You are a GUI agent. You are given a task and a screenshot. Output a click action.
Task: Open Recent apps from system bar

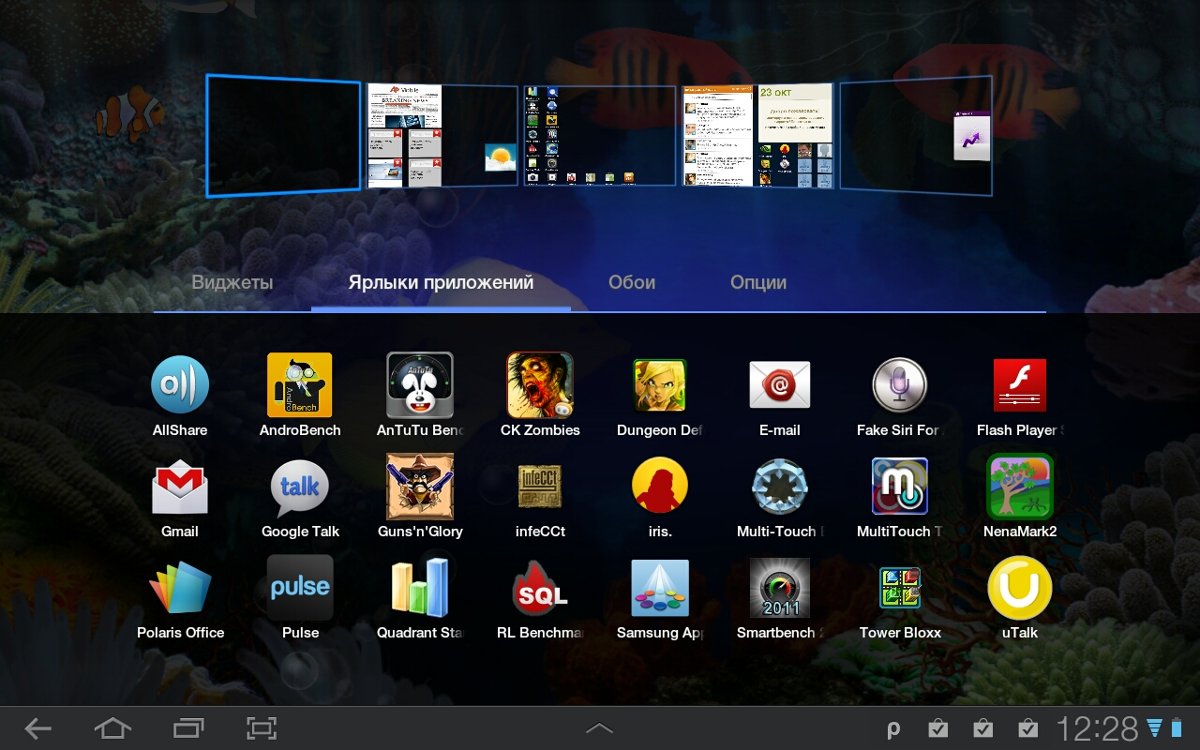click(188, 729)
